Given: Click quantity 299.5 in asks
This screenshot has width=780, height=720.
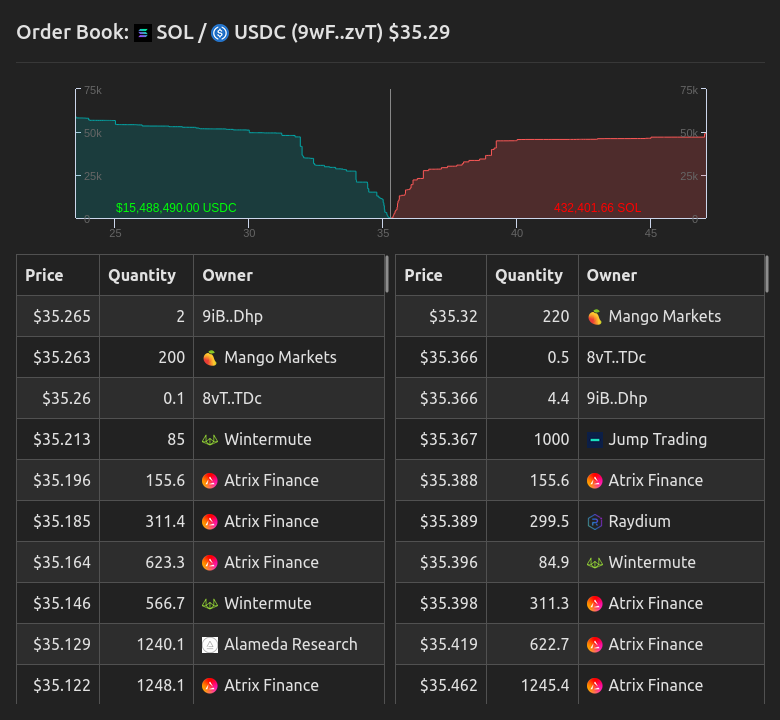Looking at the screenshot, I should coord(549,521).
